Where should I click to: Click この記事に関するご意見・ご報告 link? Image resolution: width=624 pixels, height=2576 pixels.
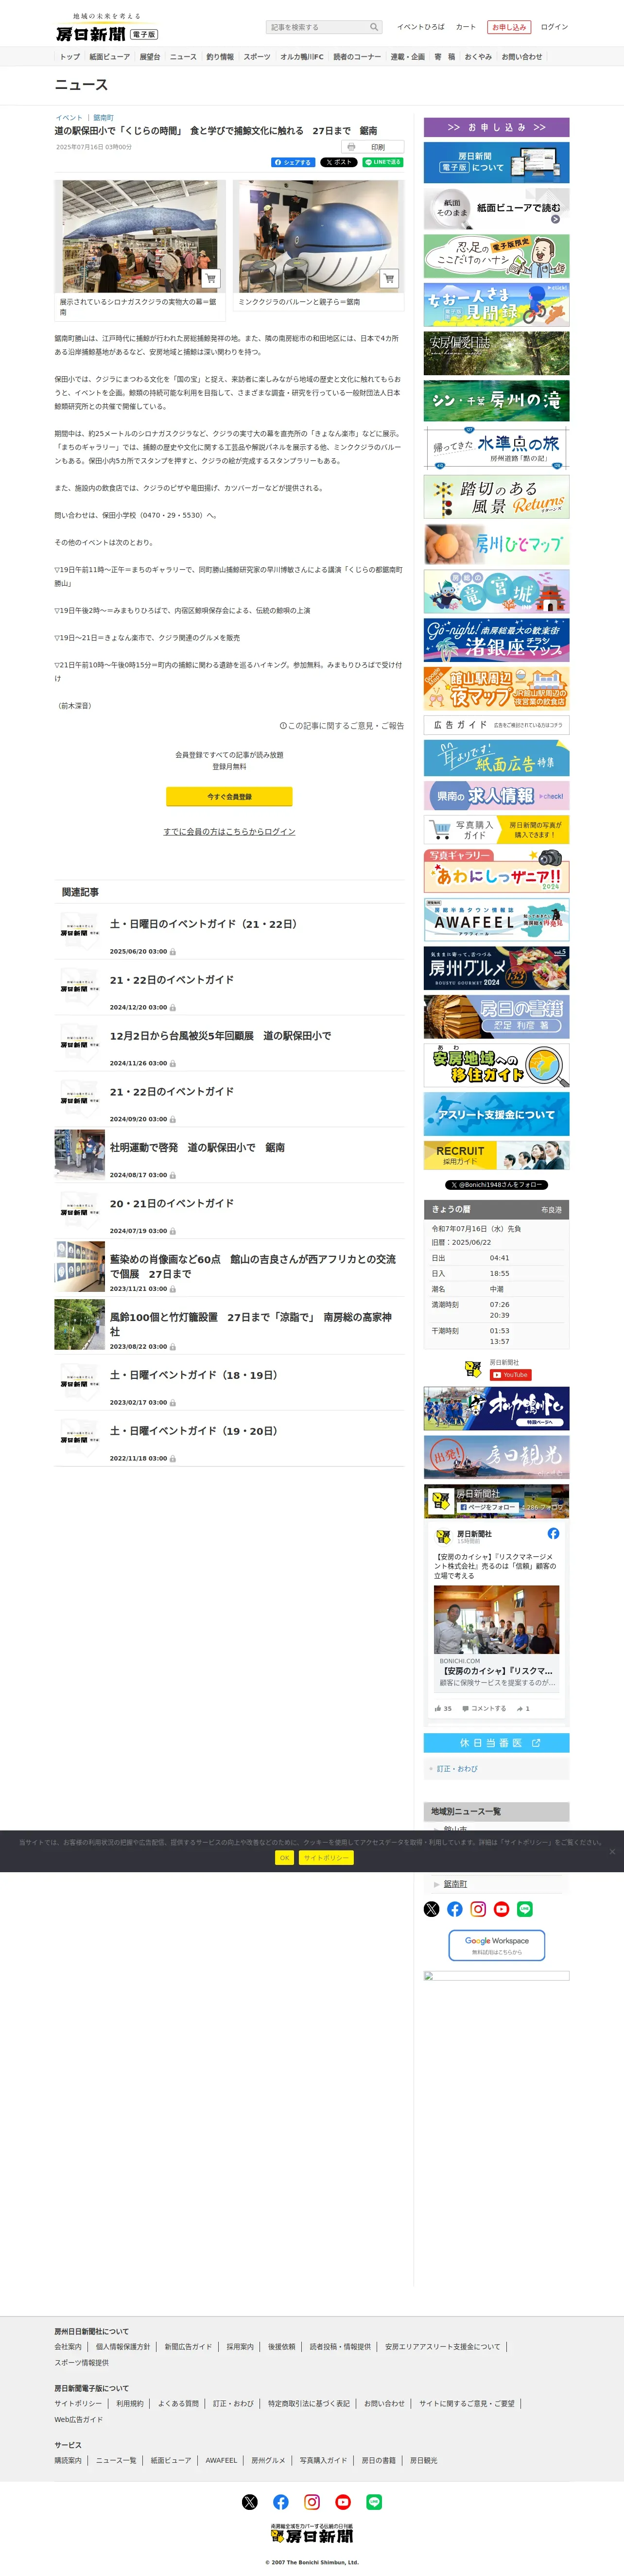coord(346,726)
